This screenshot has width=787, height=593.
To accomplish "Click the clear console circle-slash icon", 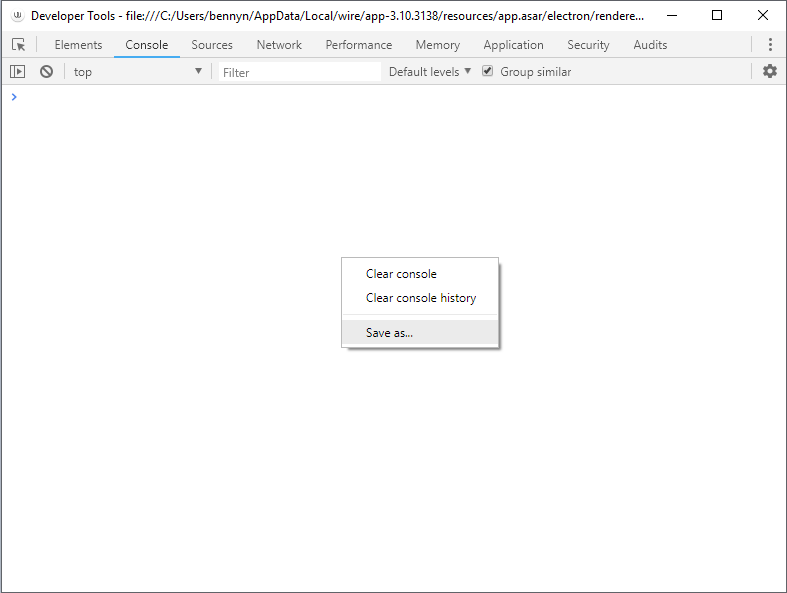I will pos(46,72).
